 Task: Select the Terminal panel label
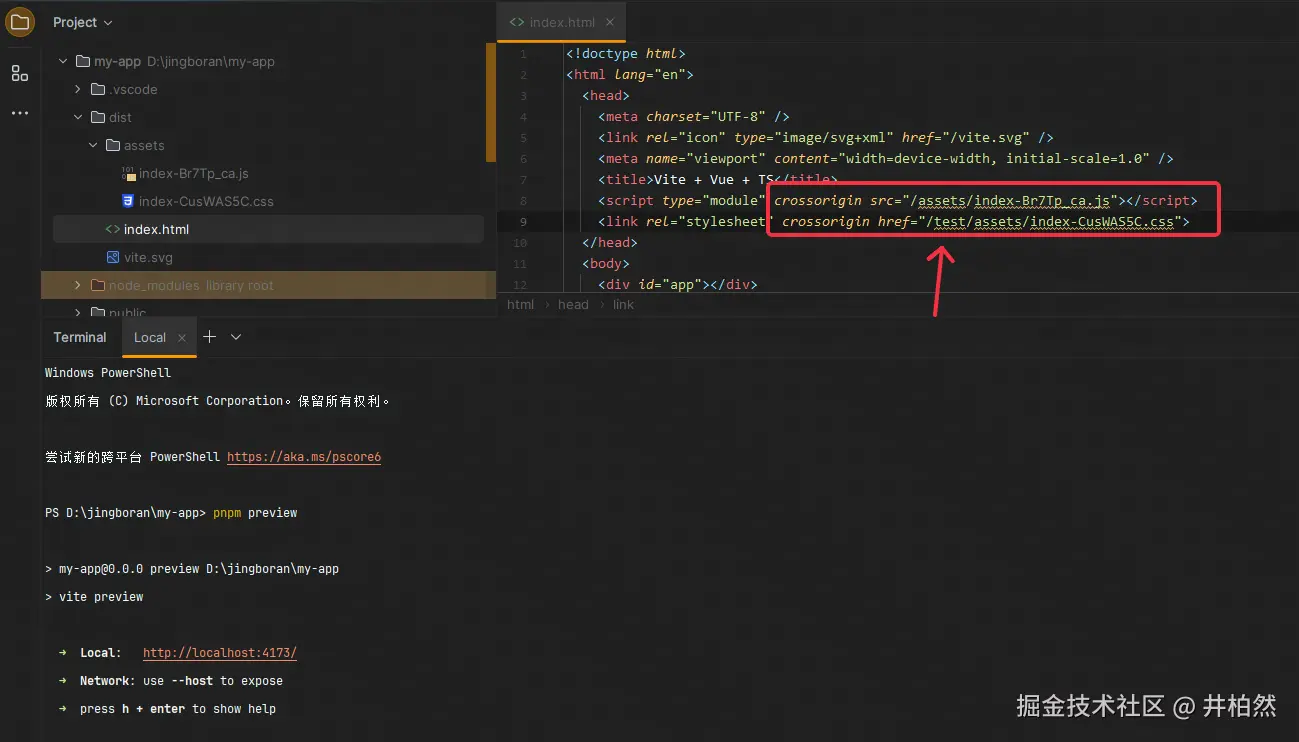coord(80,337)
